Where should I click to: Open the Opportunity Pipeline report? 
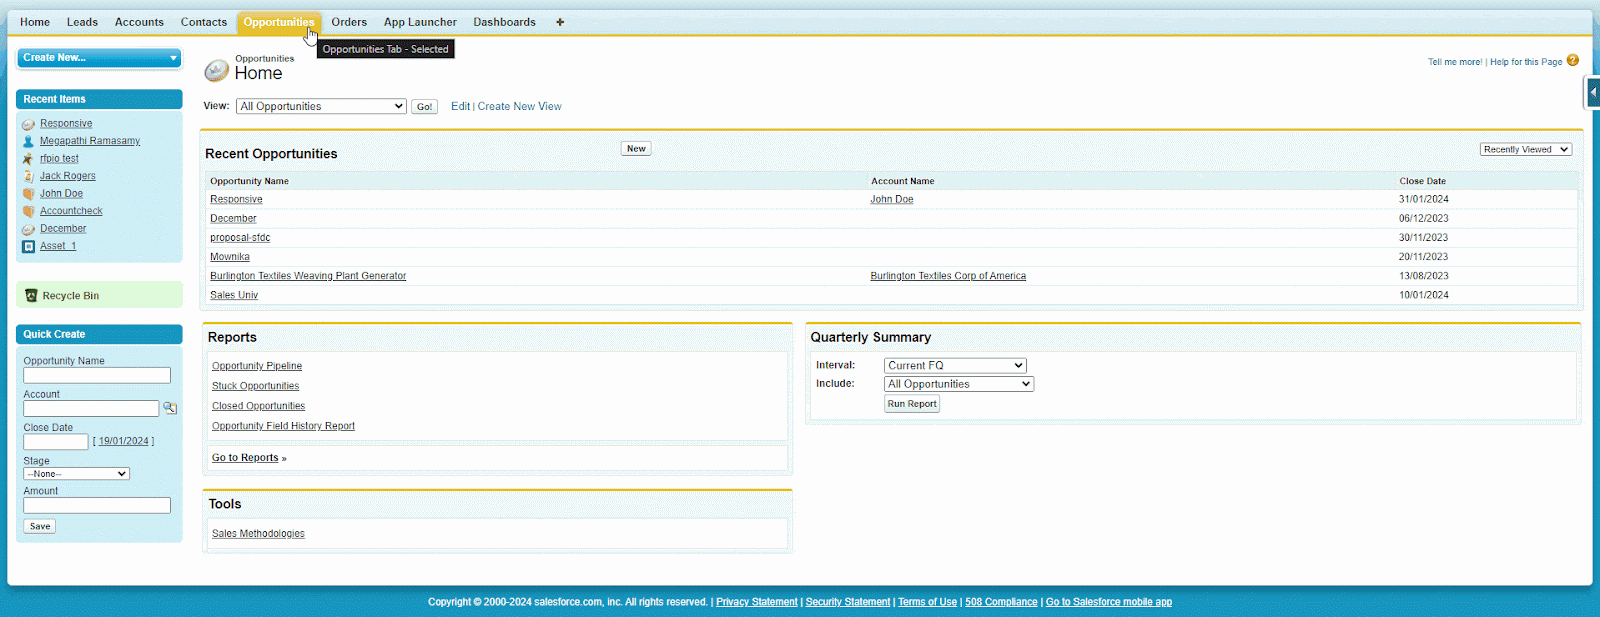(x=257, y=366)
